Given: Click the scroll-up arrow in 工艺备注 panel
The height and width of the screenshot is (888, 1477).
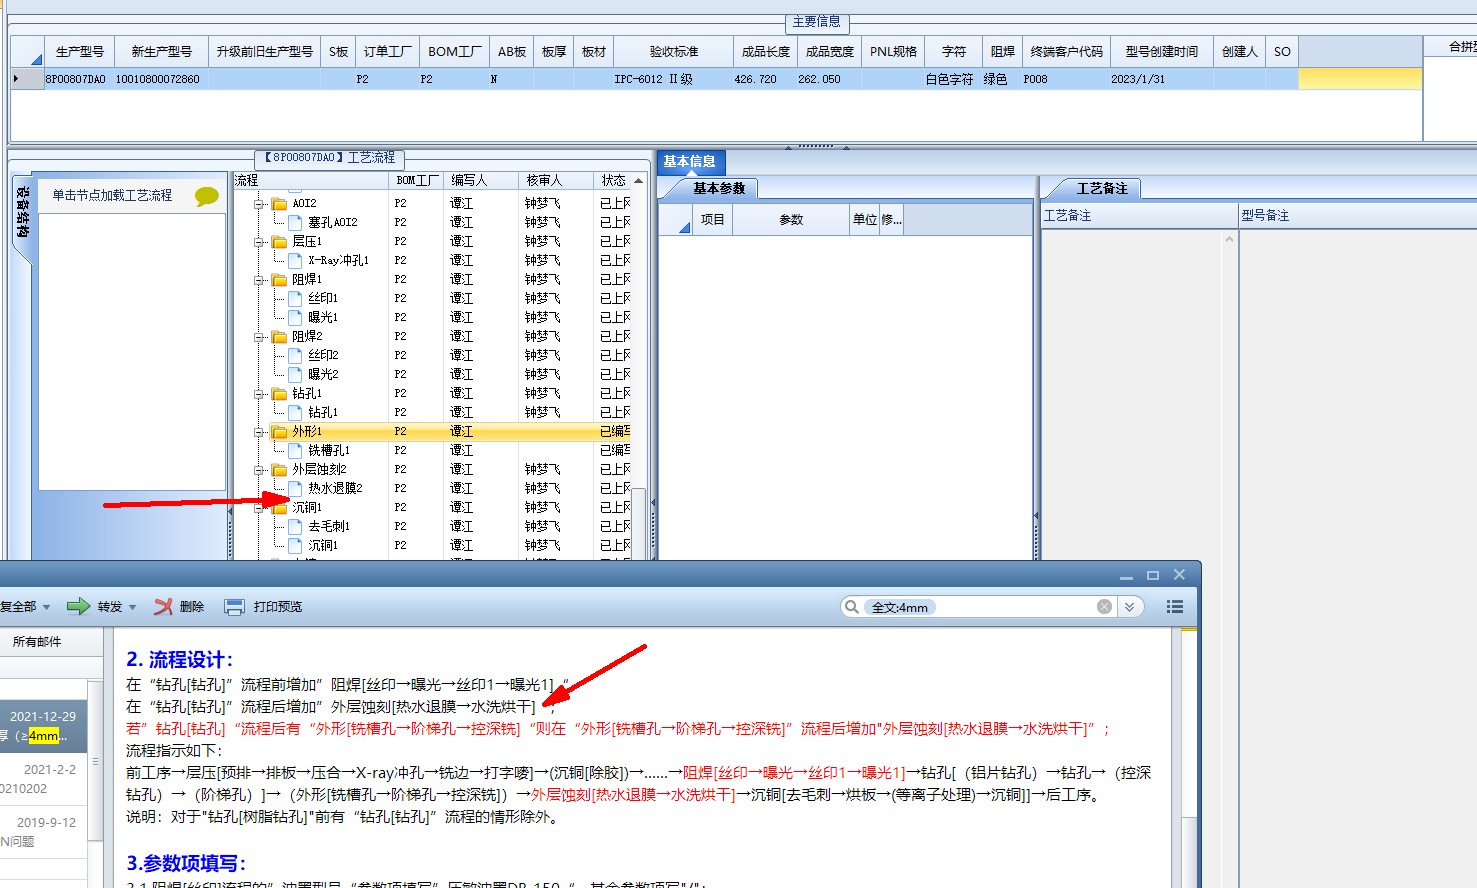Looking at the screenshot, I should (x=1229, y=239).
